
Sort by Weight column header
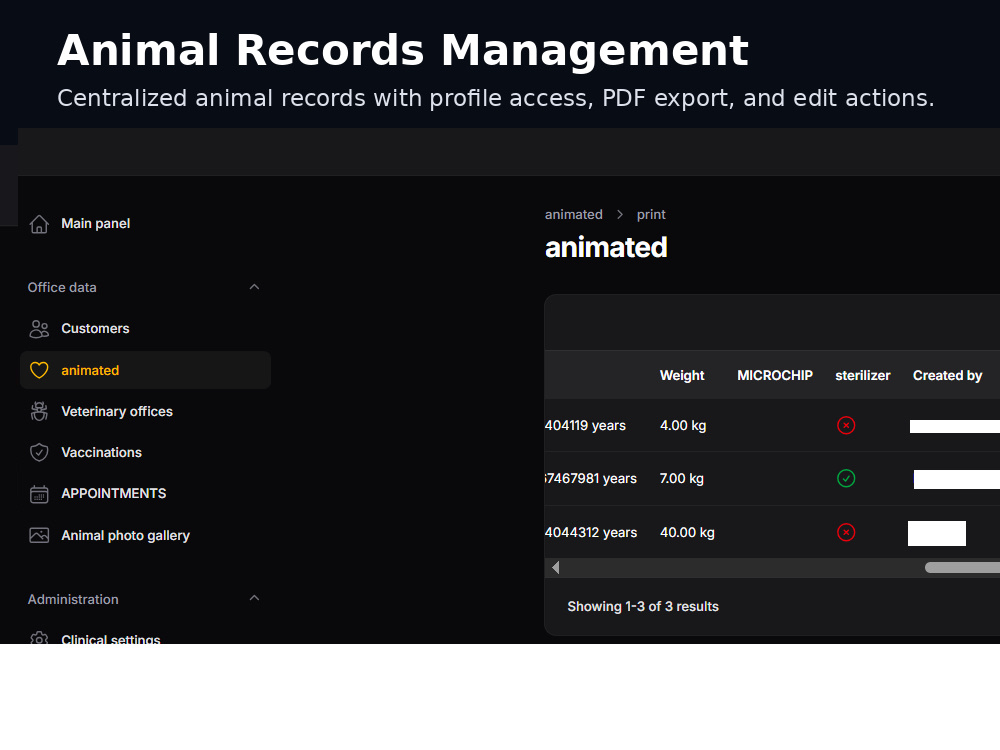click(682, 376)
